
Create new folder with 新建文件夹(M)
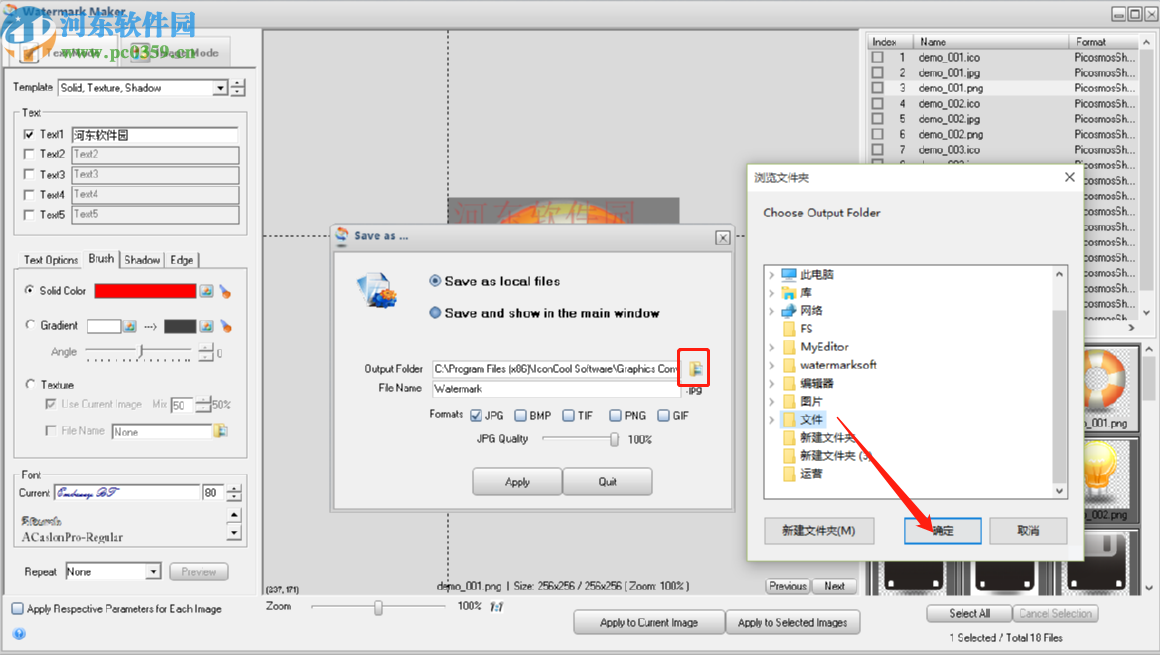[819, 531]
